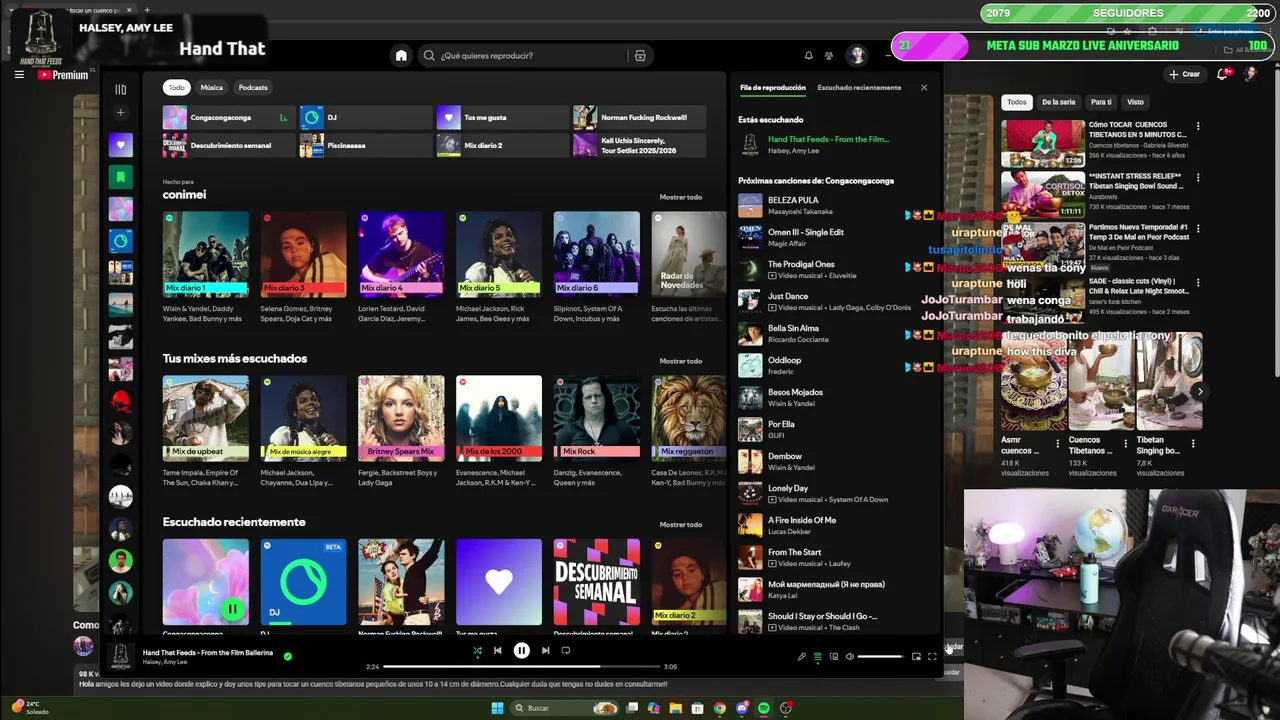The height and width of the screenshot is (720, 1280).
Task: Select the Todo filter chip in Spotify
Action: pos(176,88)
